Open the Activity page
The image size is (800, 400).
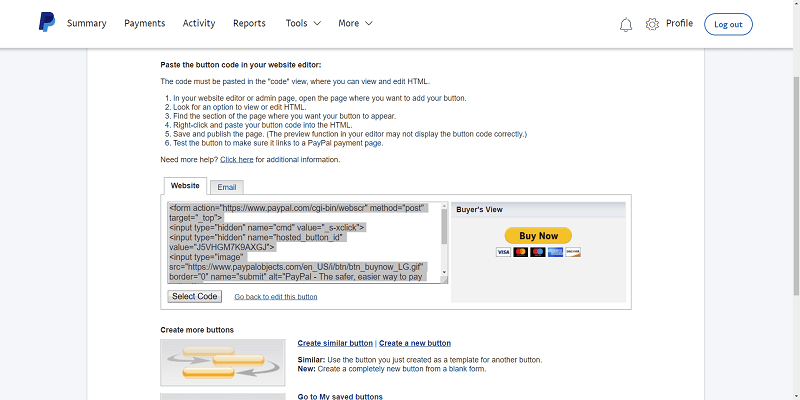tap(199, 23)
